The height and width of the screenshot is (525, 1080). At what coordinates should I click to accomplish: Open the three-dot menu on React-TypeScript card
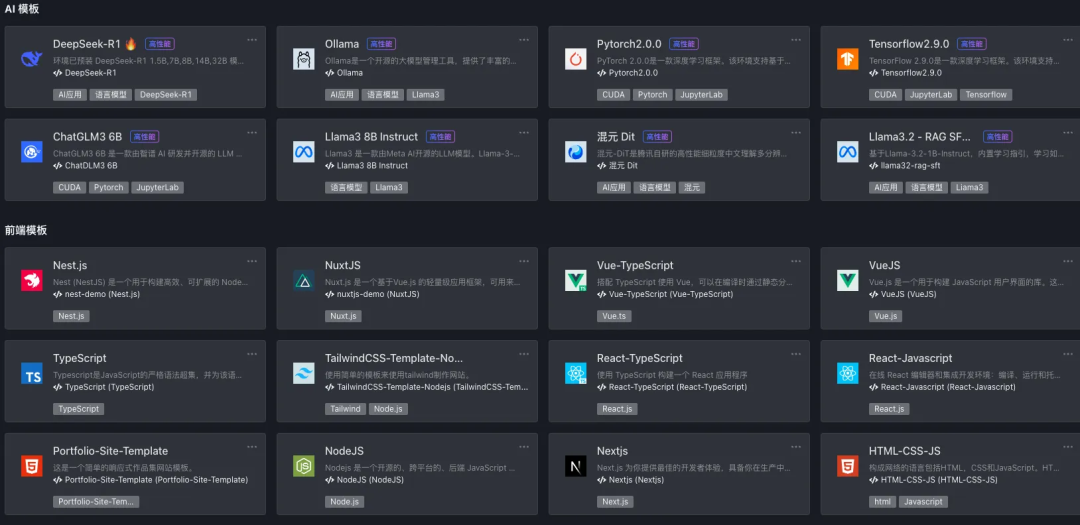point(796,353)
